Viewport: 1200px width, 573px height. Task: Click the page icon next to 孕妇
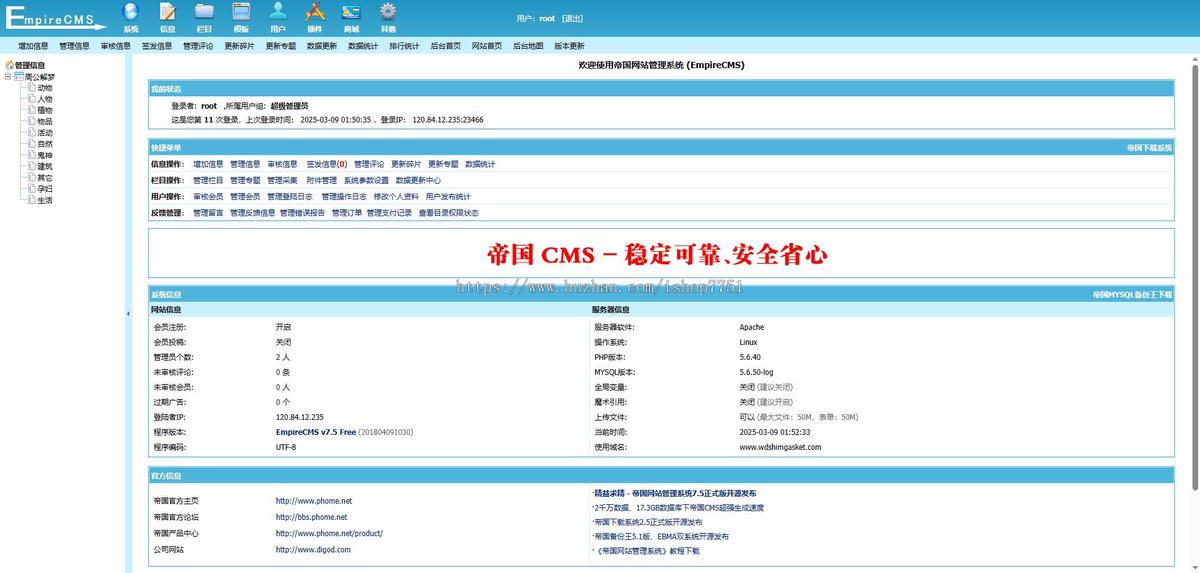click(x=32, y=189)
